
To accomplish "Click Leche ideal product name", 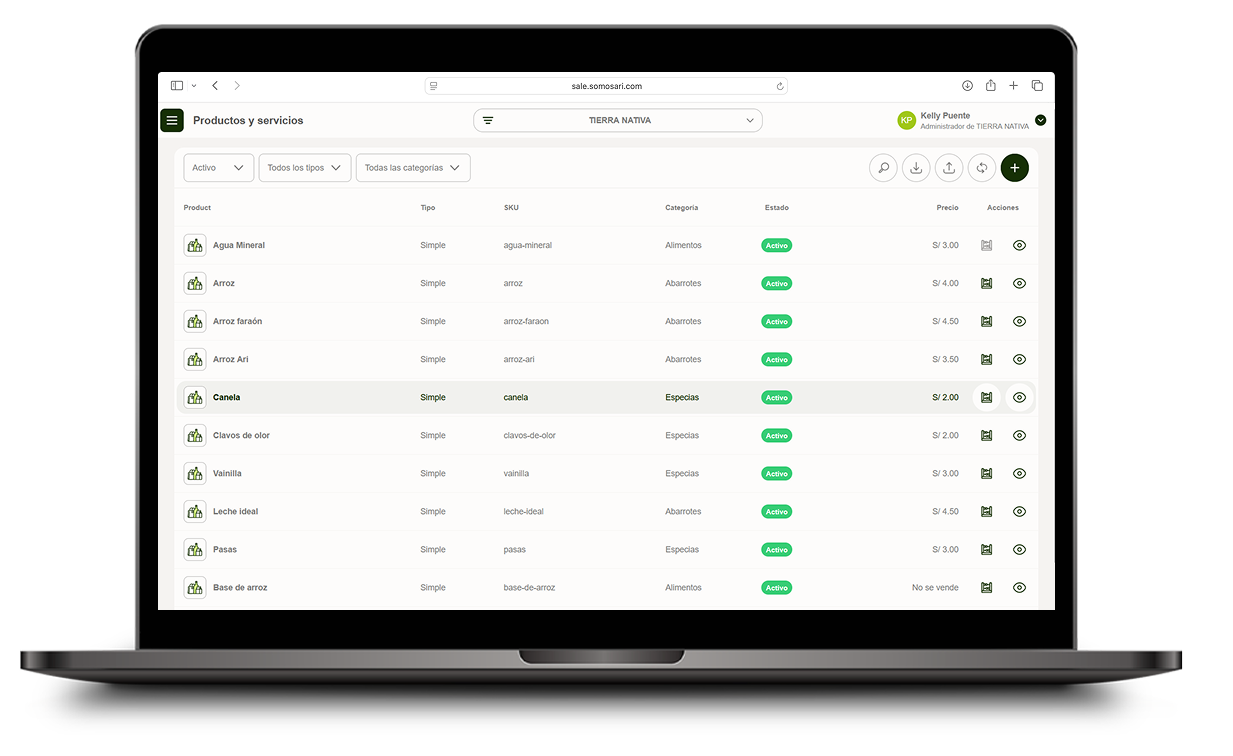I will tap(236, 511).
